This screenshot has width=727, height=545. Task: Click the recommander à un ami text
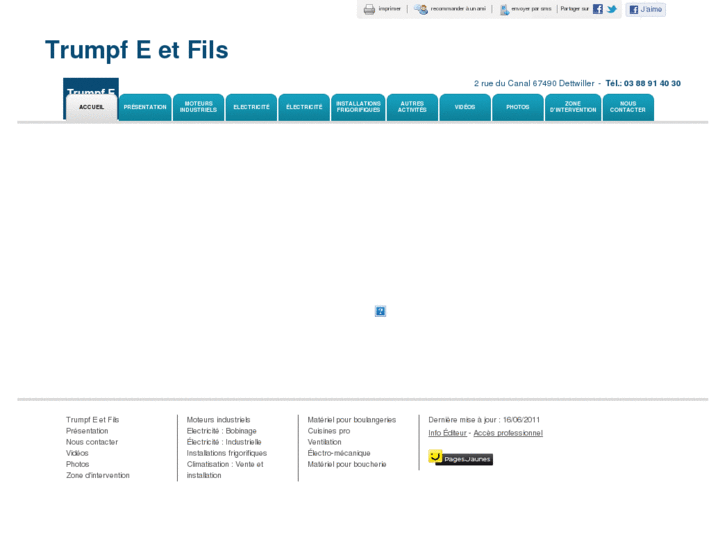click(458, 9)
